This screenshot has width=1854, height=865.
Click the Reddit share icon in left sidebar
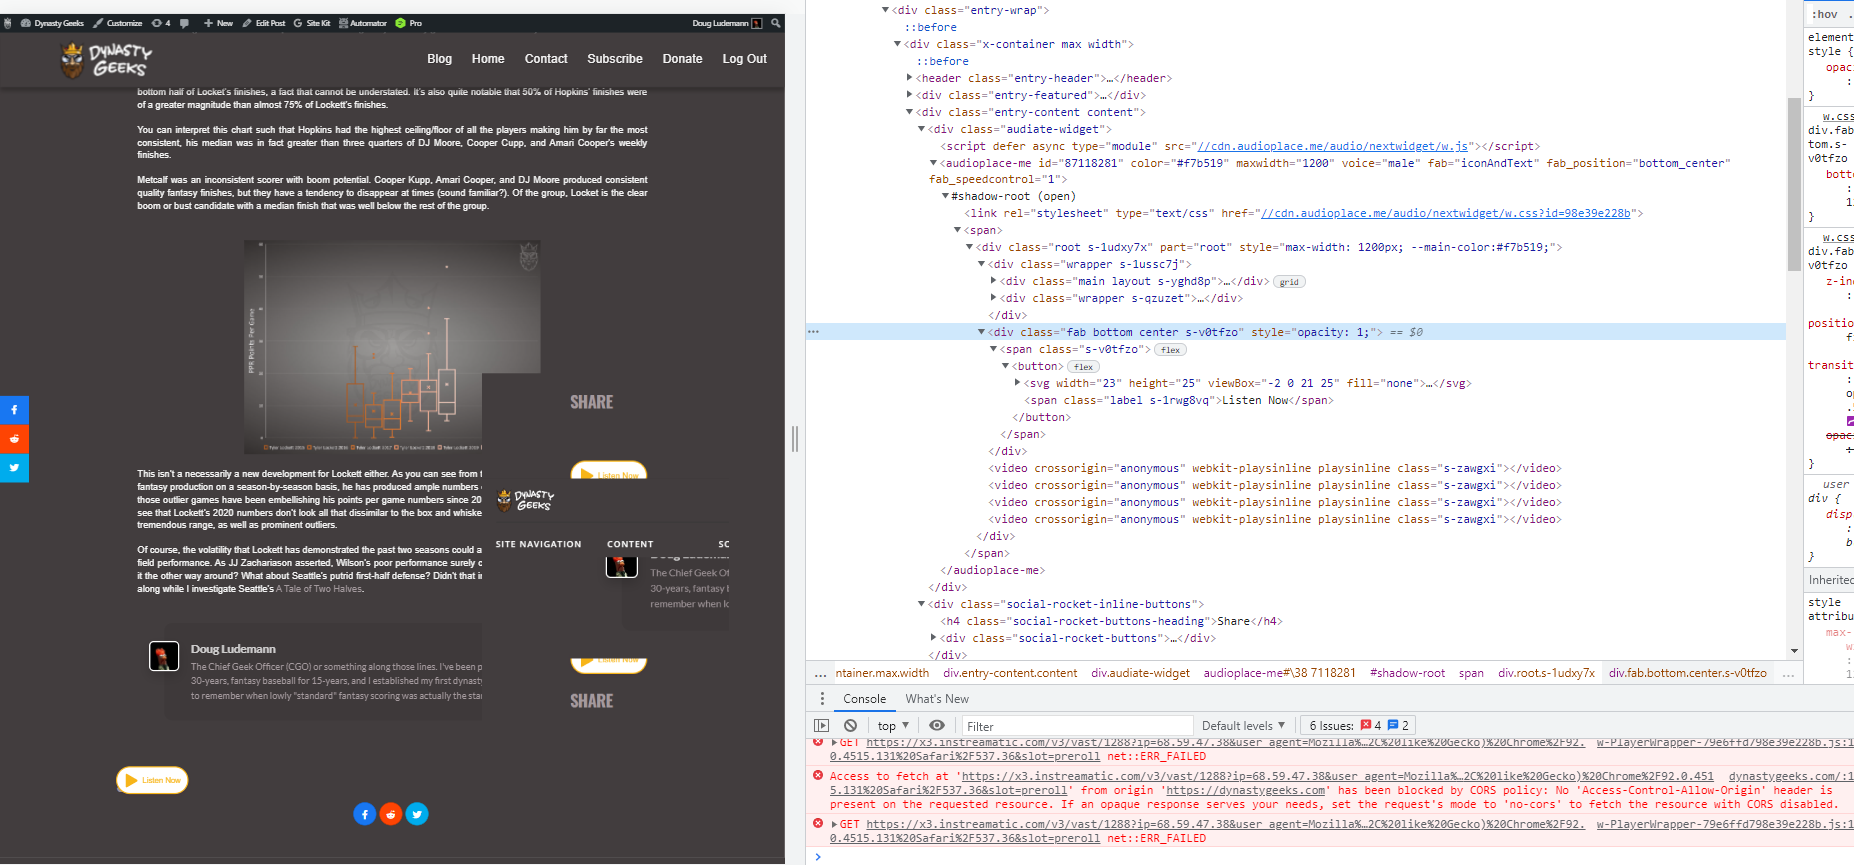14,439
